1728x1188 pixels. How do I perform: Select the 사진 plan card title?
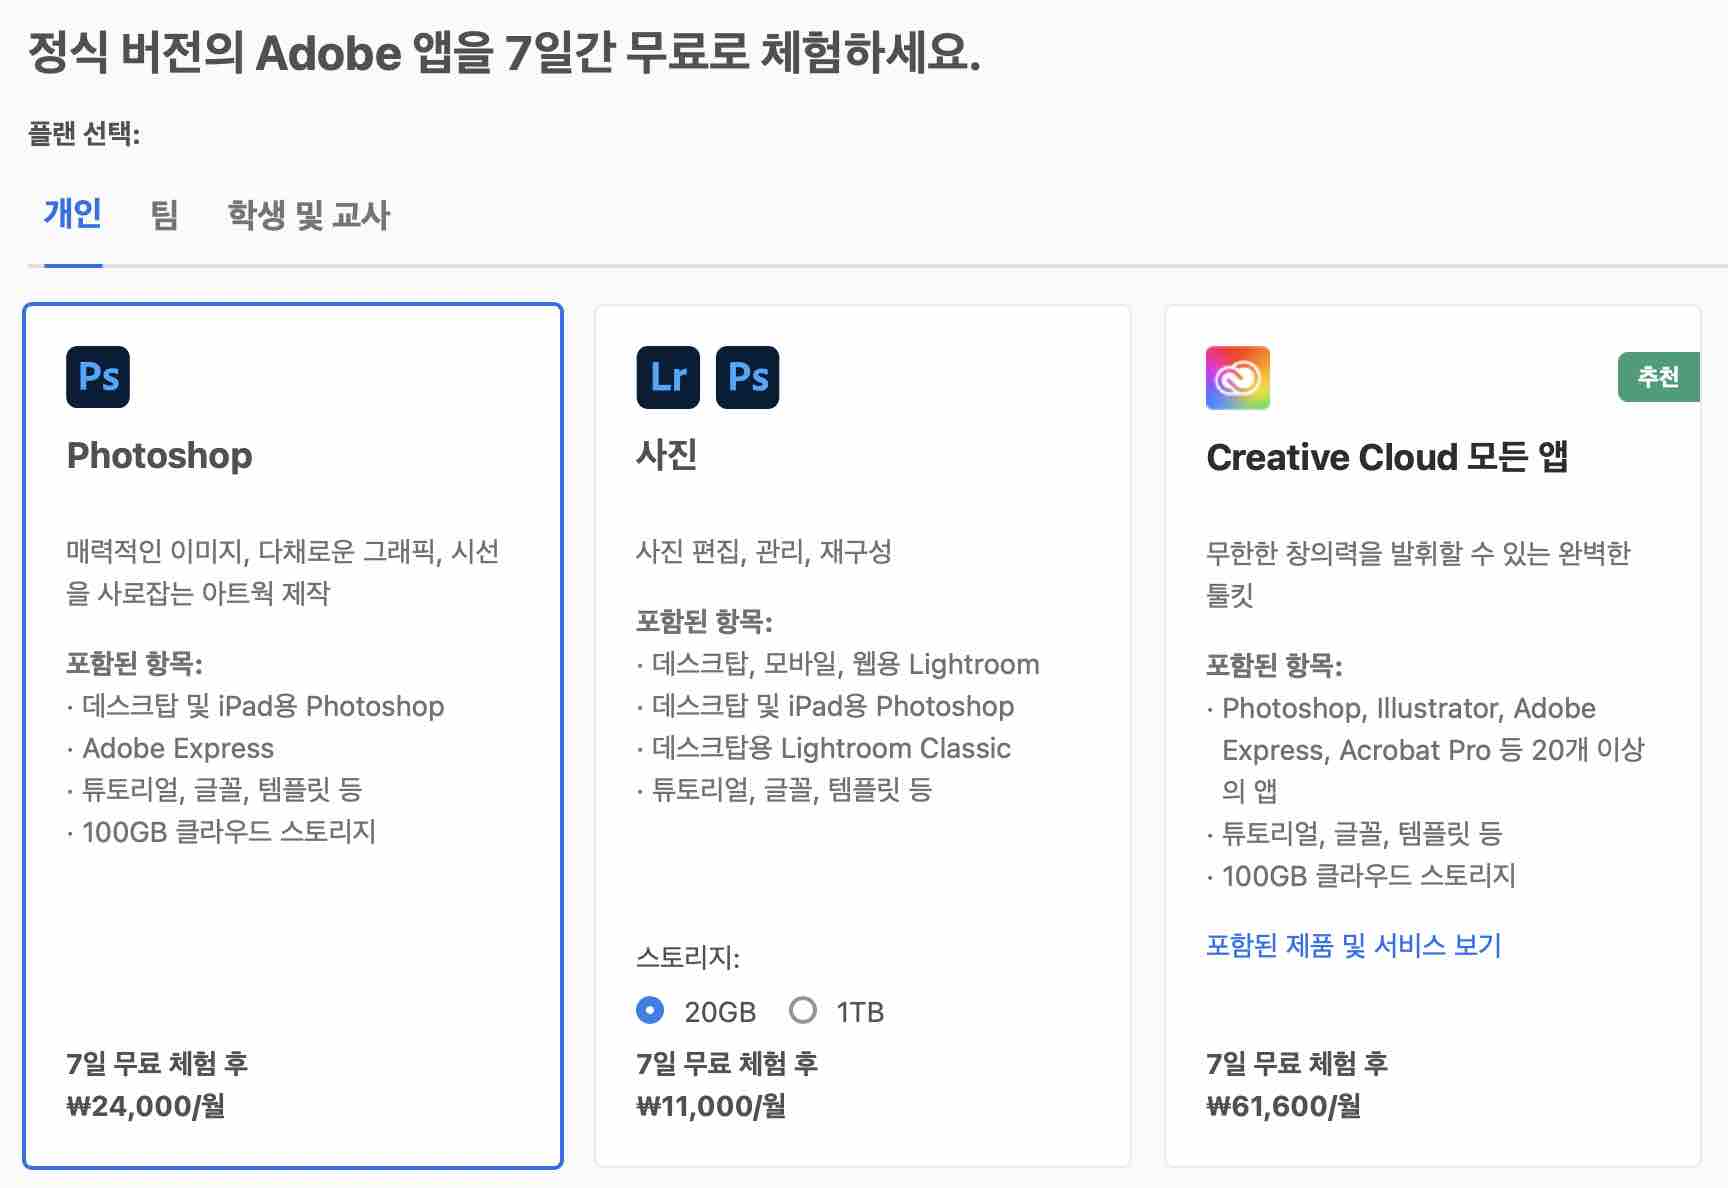pyautogui.click(x=667, y=455)
